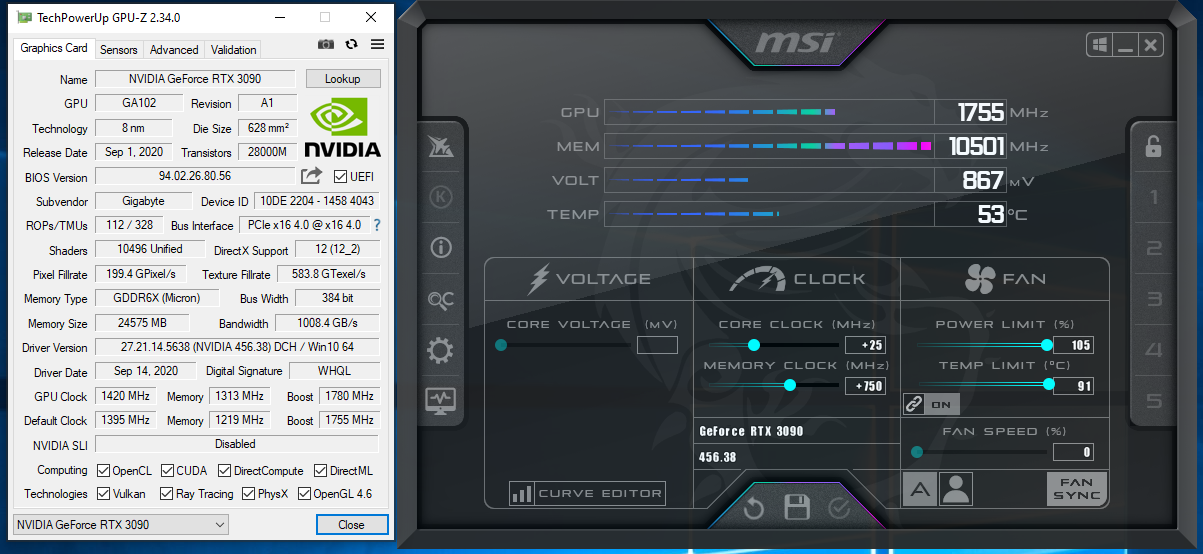Open Afterburner information icon

click(441, 248)
